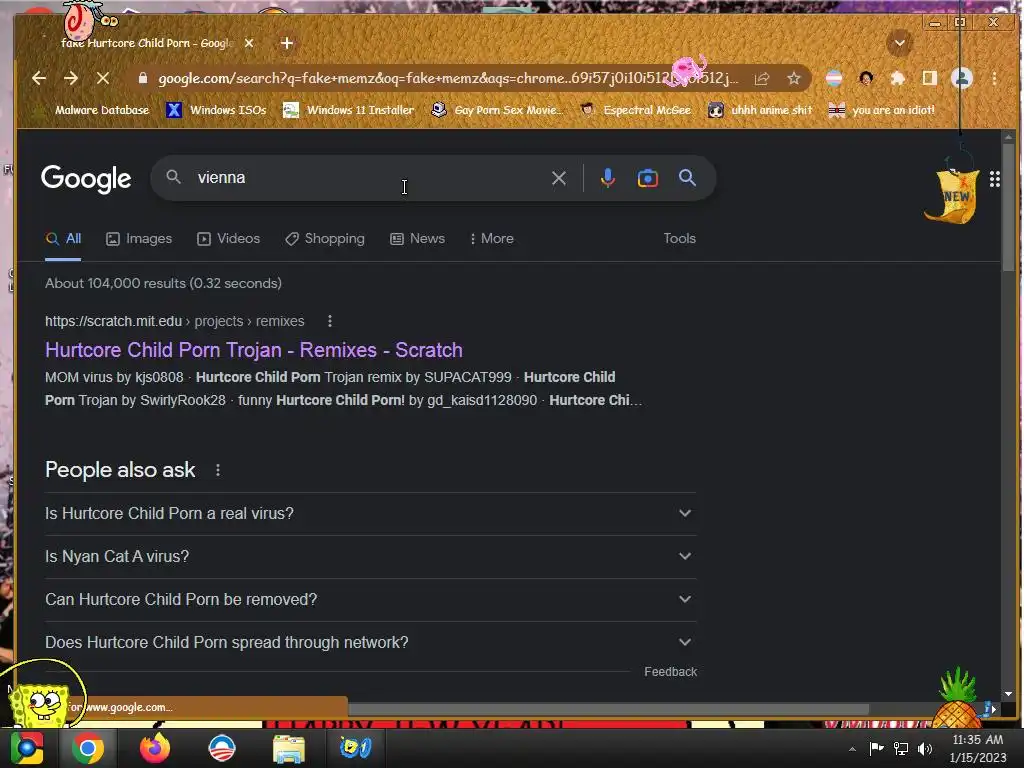The height and width of the screenshot is (768, 1024).
Task: Go back to the previous page
Action: click(39, 78)
